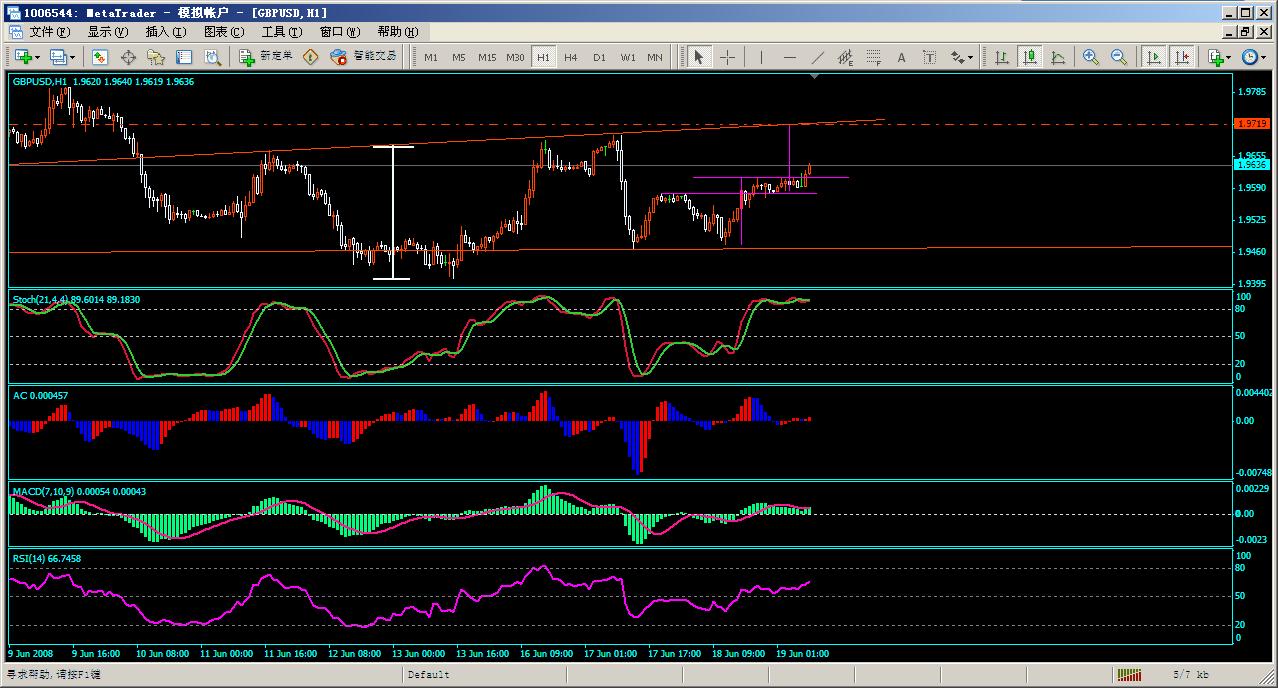Select the text label T tool
Screen dimensions: 1278x688
click(x=929, y=57)
